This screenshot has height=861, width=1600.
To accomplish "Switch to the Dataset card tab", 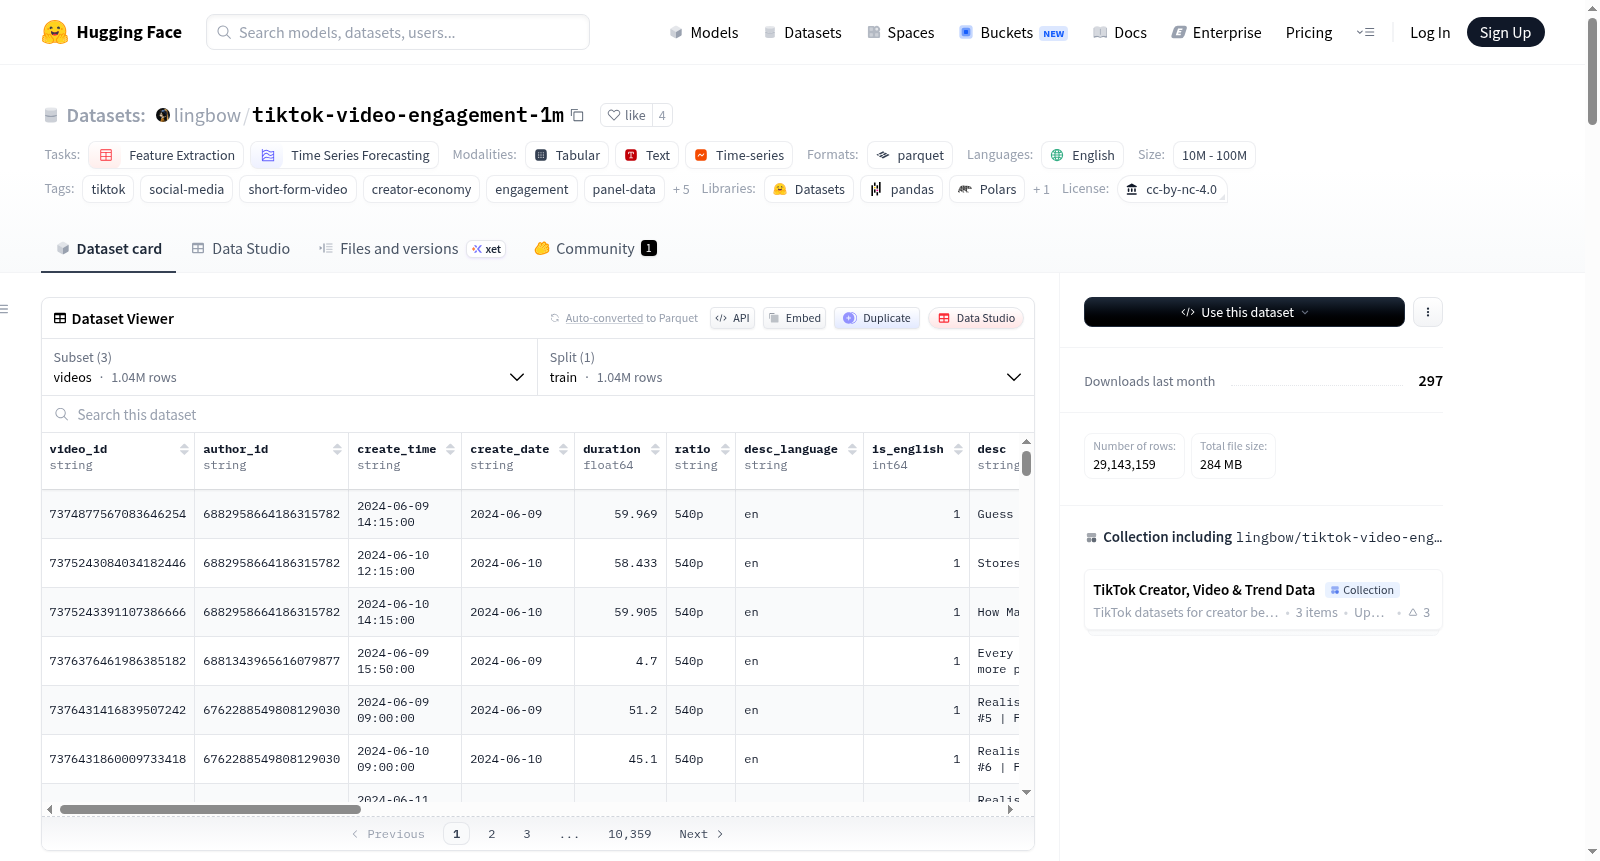I will click(109, 248).
